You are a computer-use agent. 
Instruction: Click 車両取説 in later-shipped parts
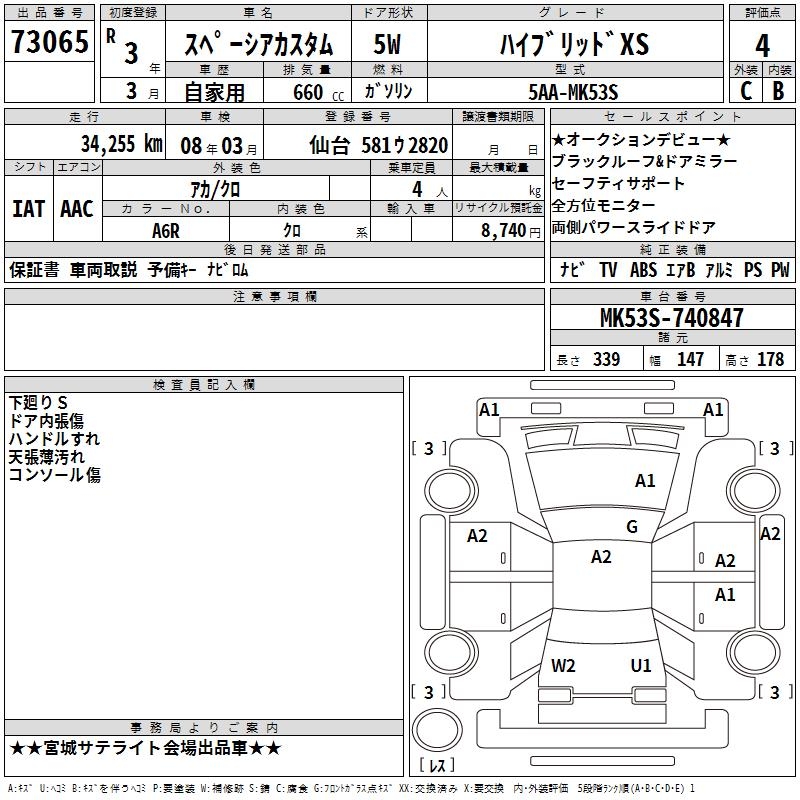click(104, 269)
